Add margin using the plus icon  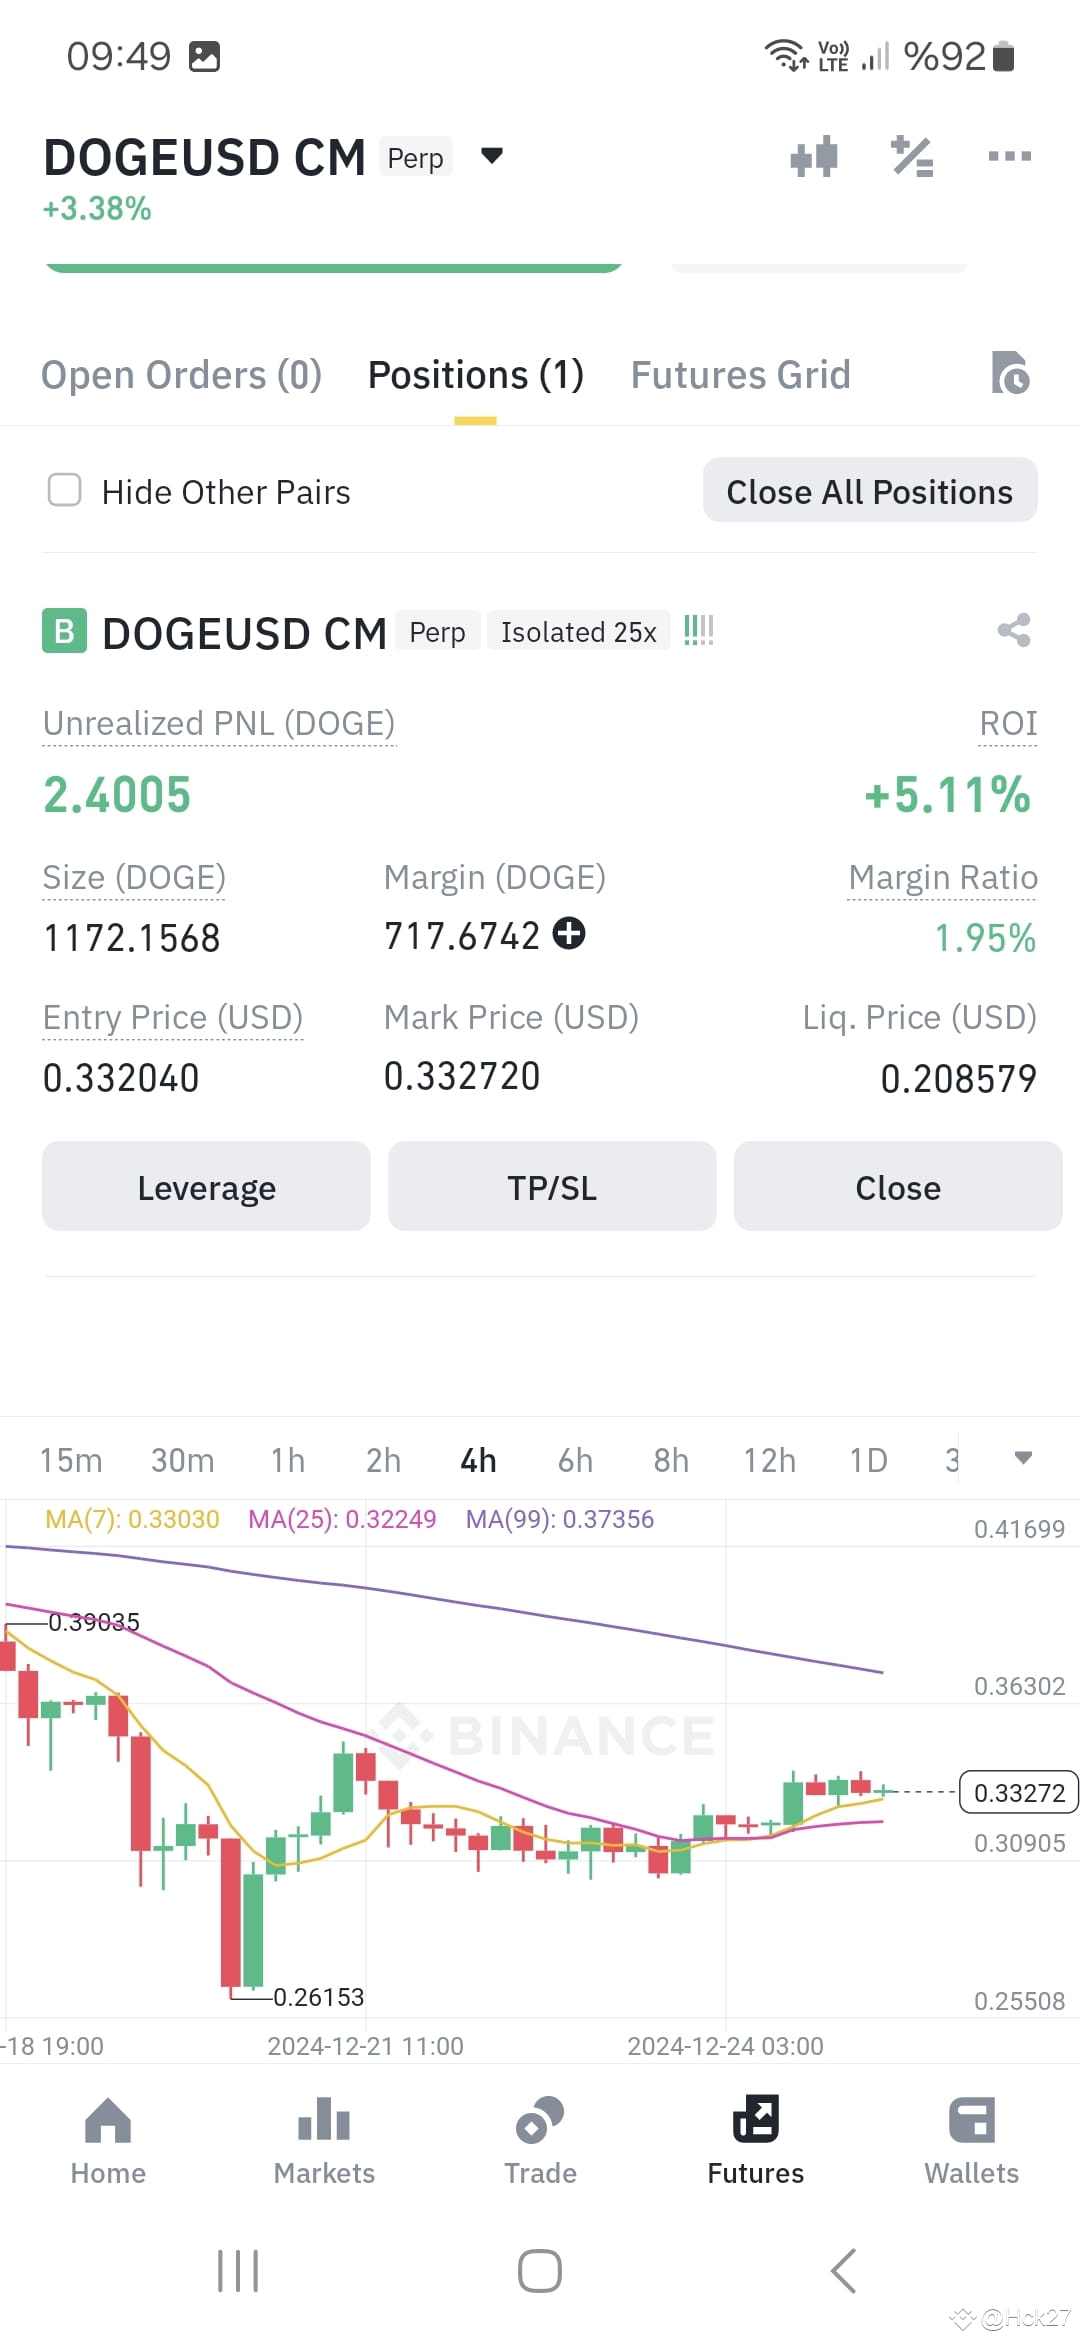[569, 933]
